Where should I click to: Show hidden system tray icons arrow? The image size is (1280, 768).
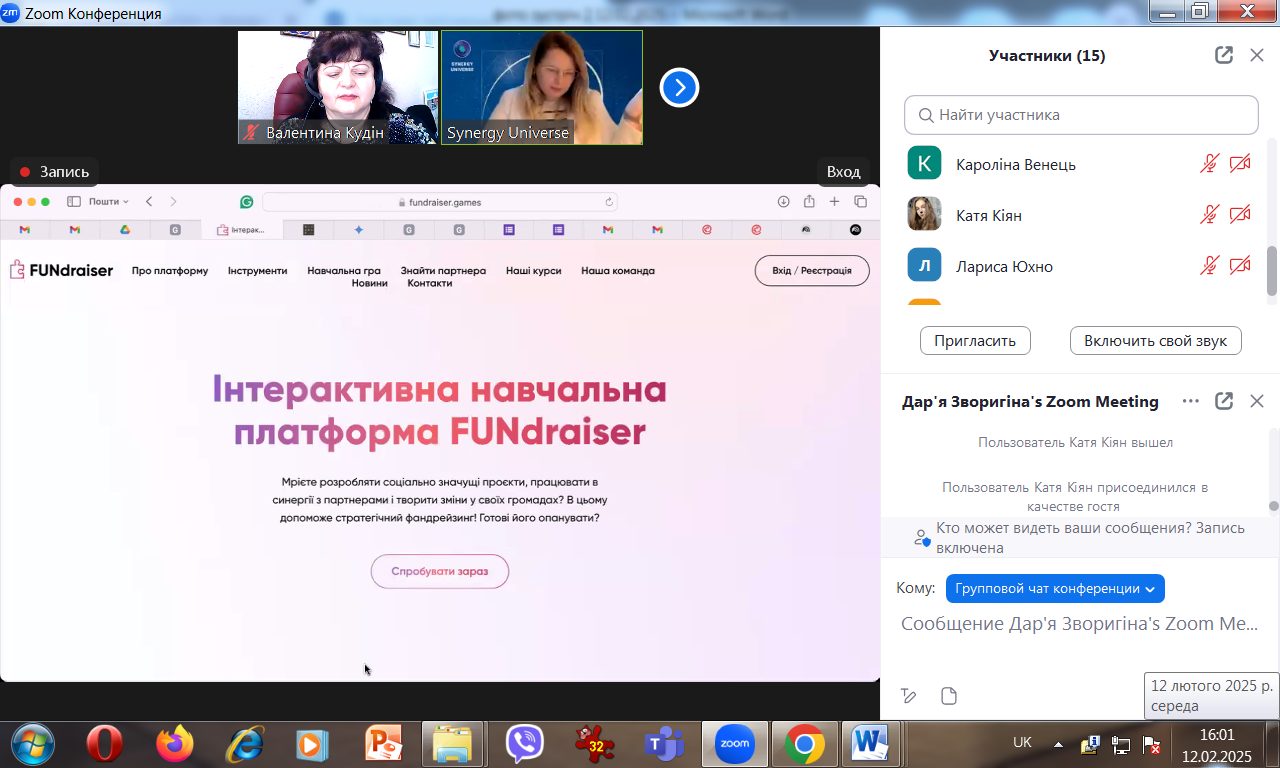pos(1059,745)
